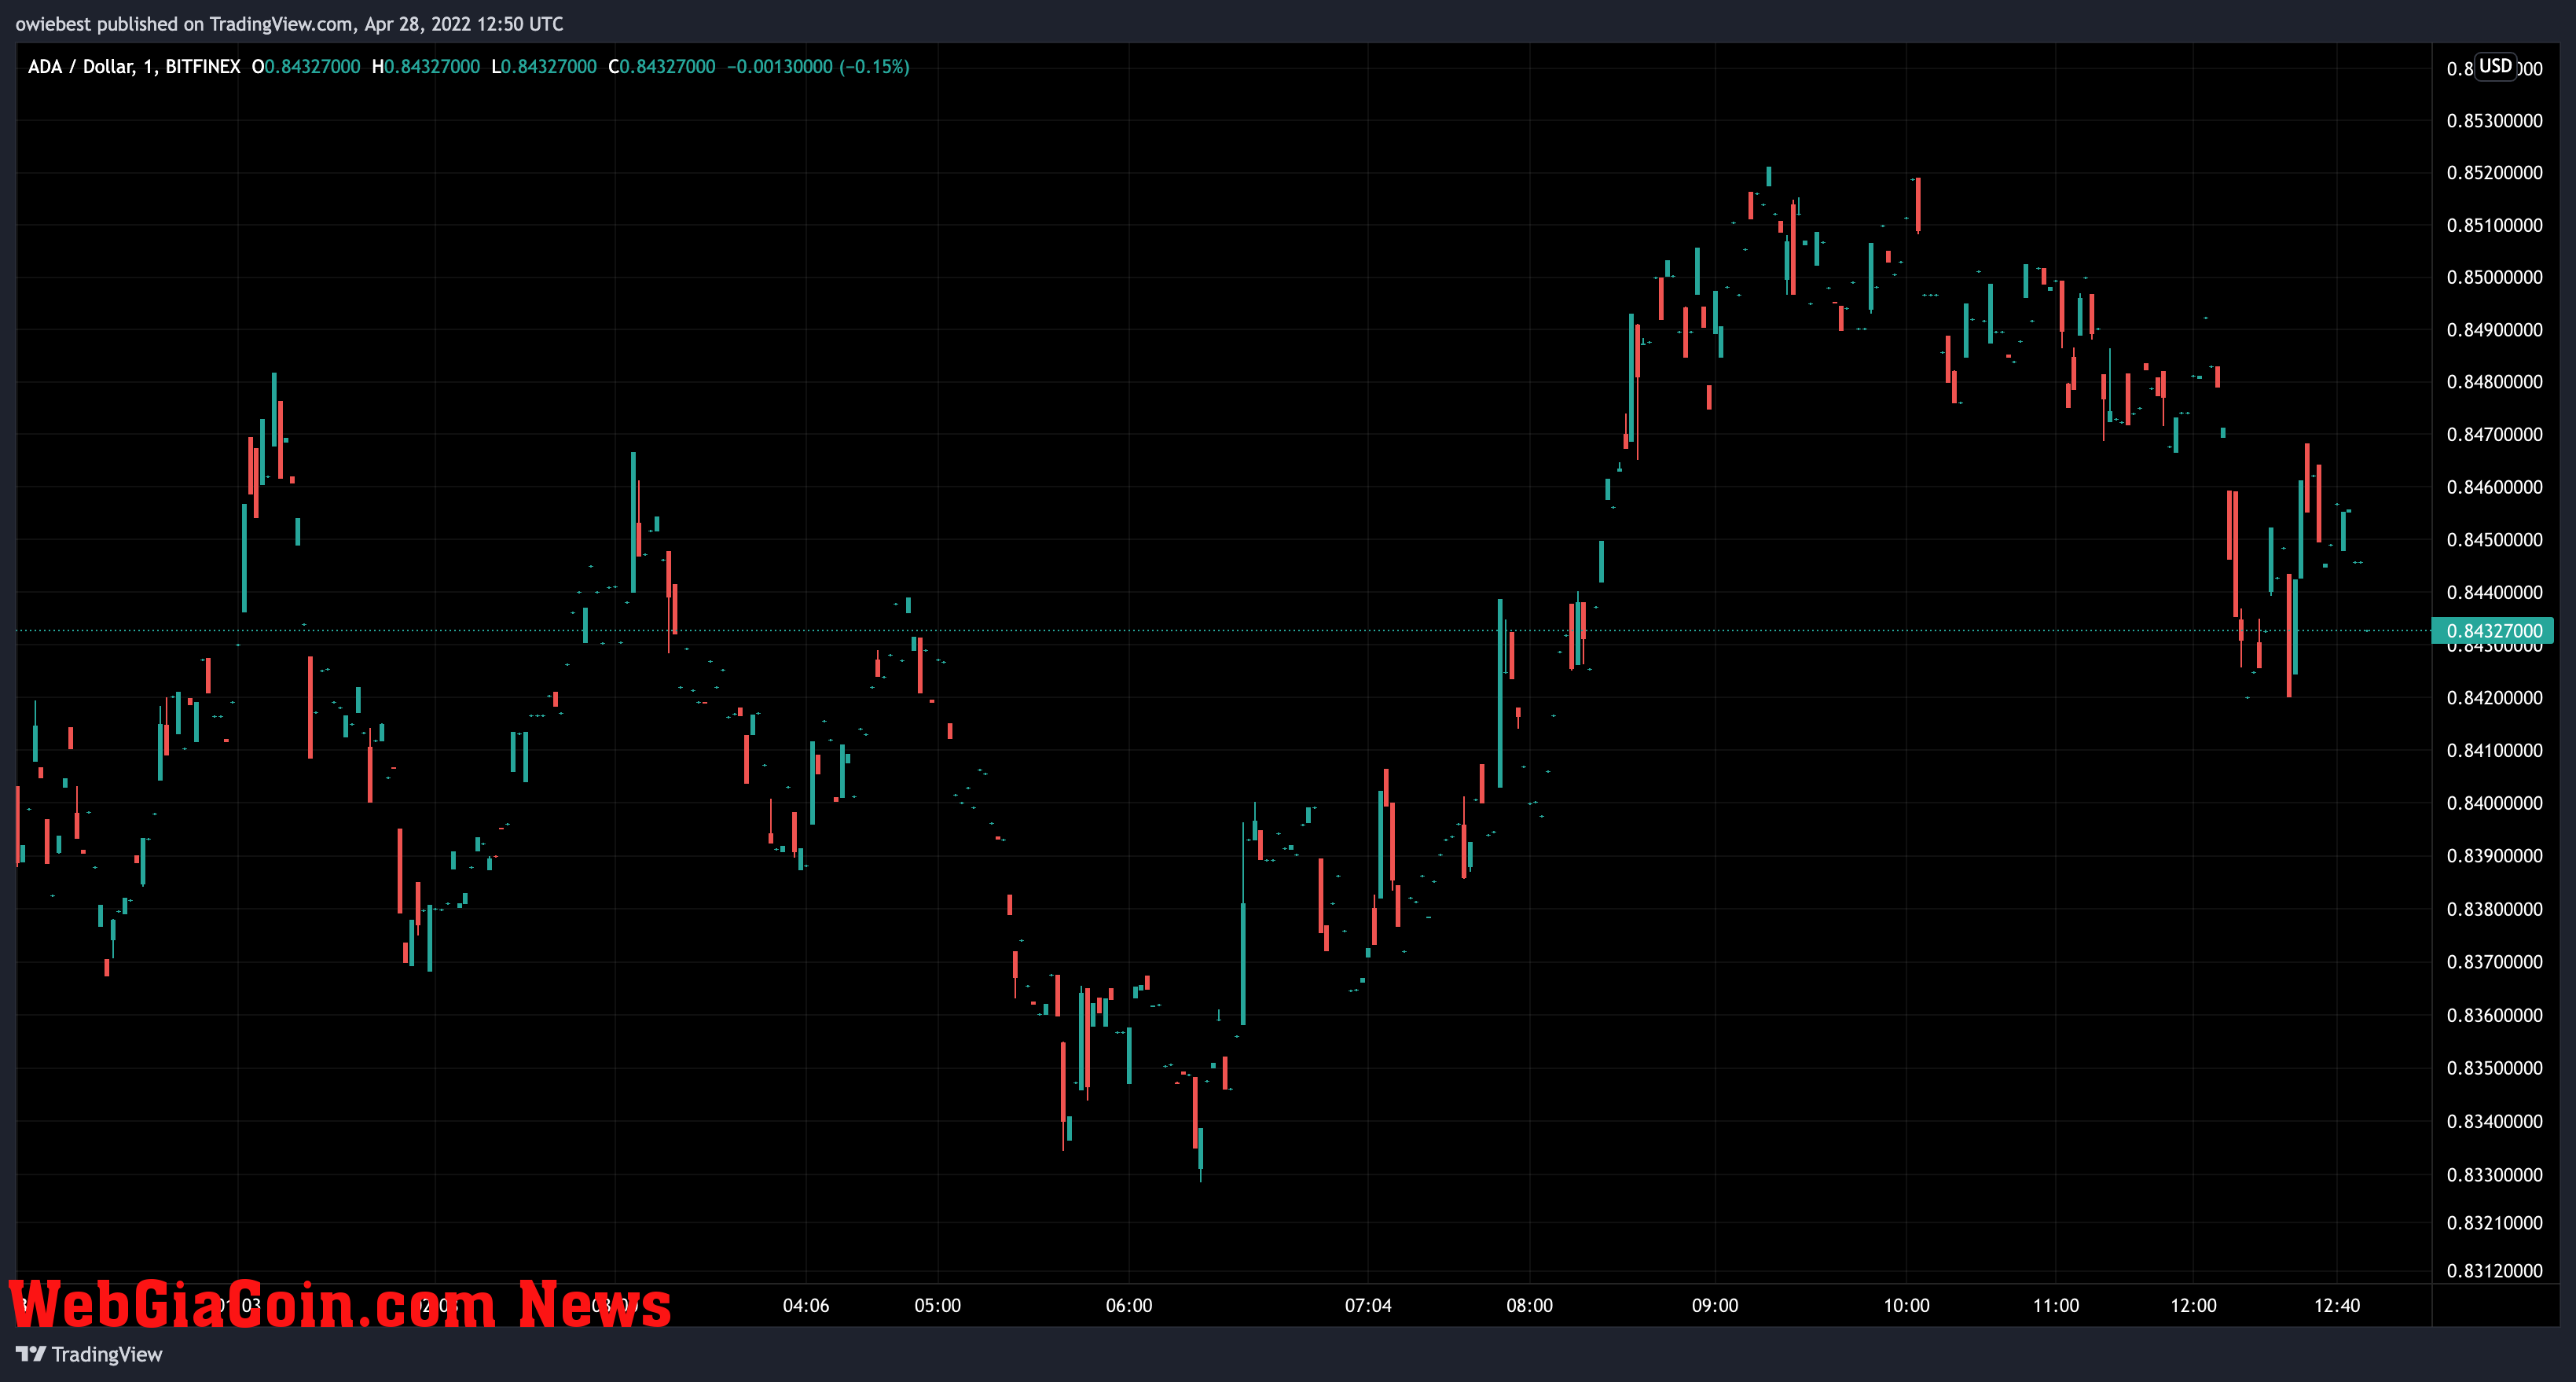Viewport: 2576px width, 1382px height.
Task: Click the 0.84600000 price axis label
Action: 2494,487
